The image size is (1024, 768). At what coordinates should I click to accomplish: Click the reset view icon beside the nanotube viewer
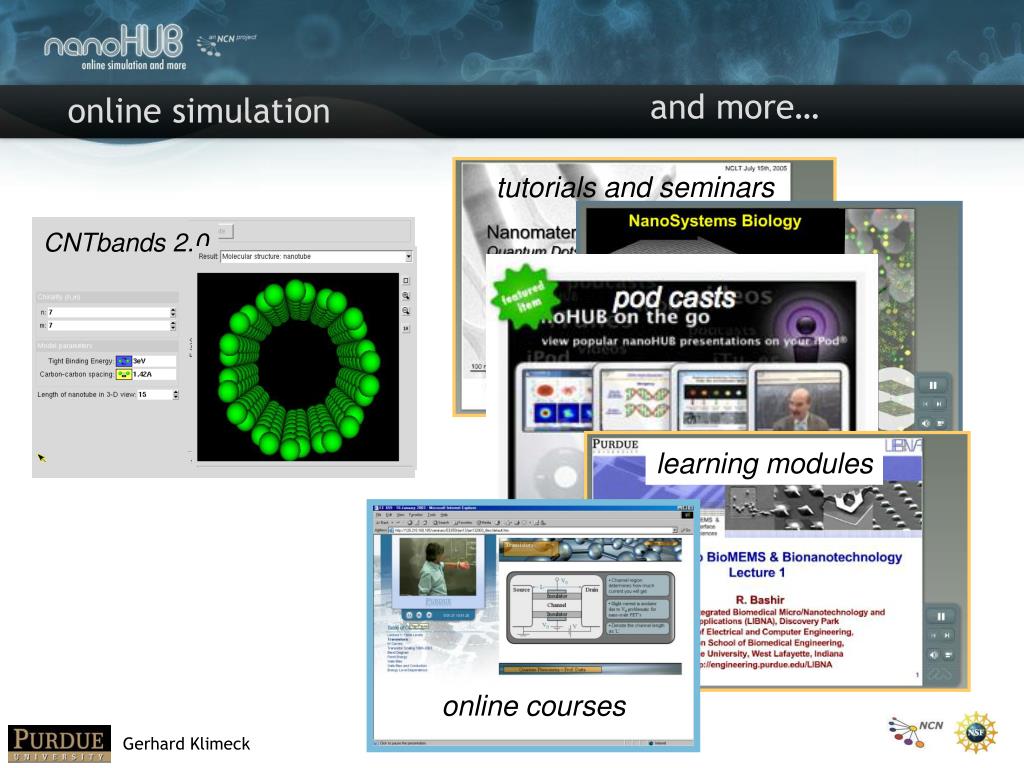(x=406, y=281)
